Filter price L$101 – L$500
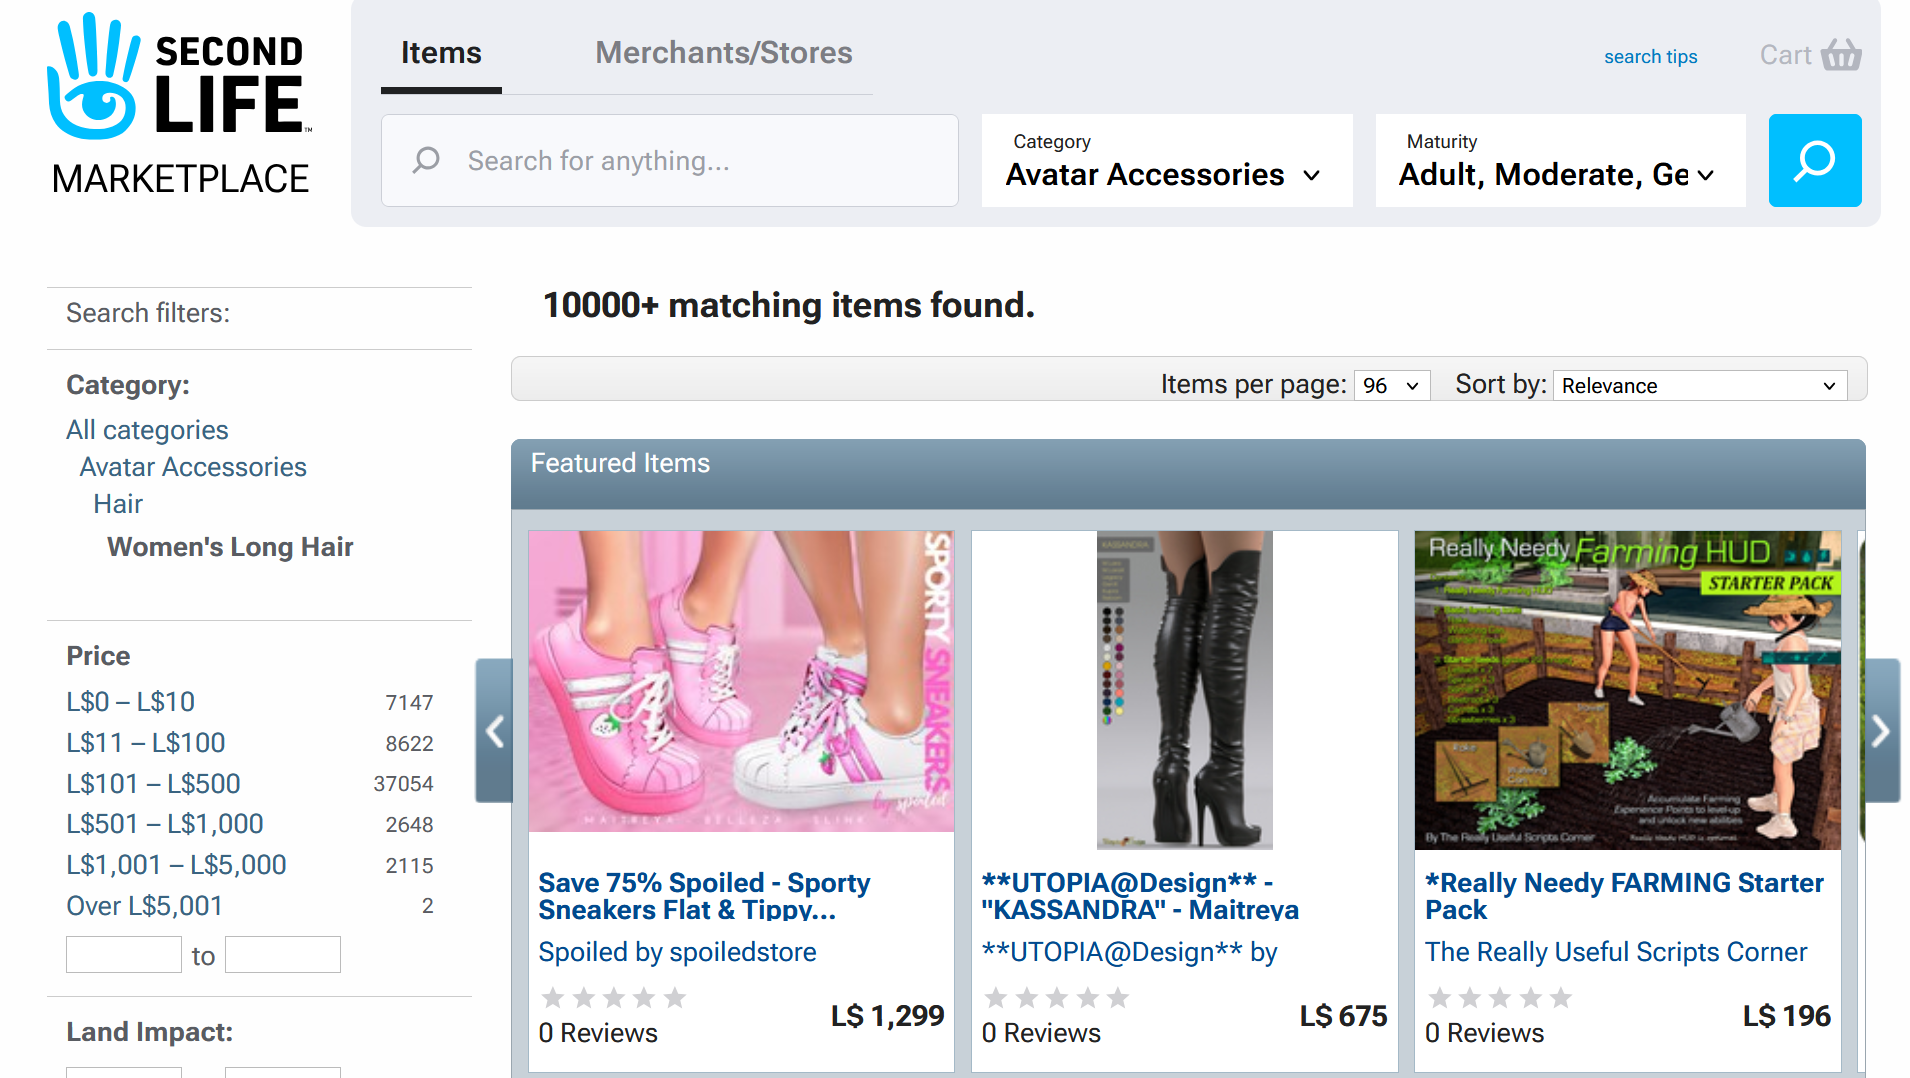This screenshot has height=1078, width=1910. [x=153, y=784]
